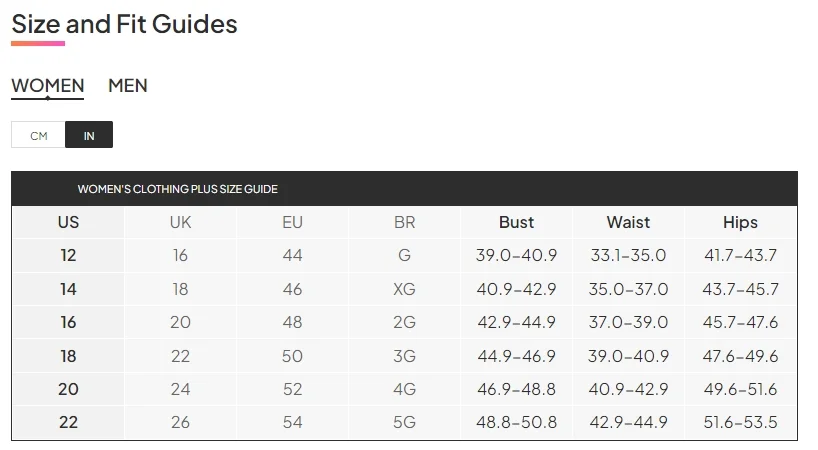Select US size 22 row label

click(x=68, y=422)
